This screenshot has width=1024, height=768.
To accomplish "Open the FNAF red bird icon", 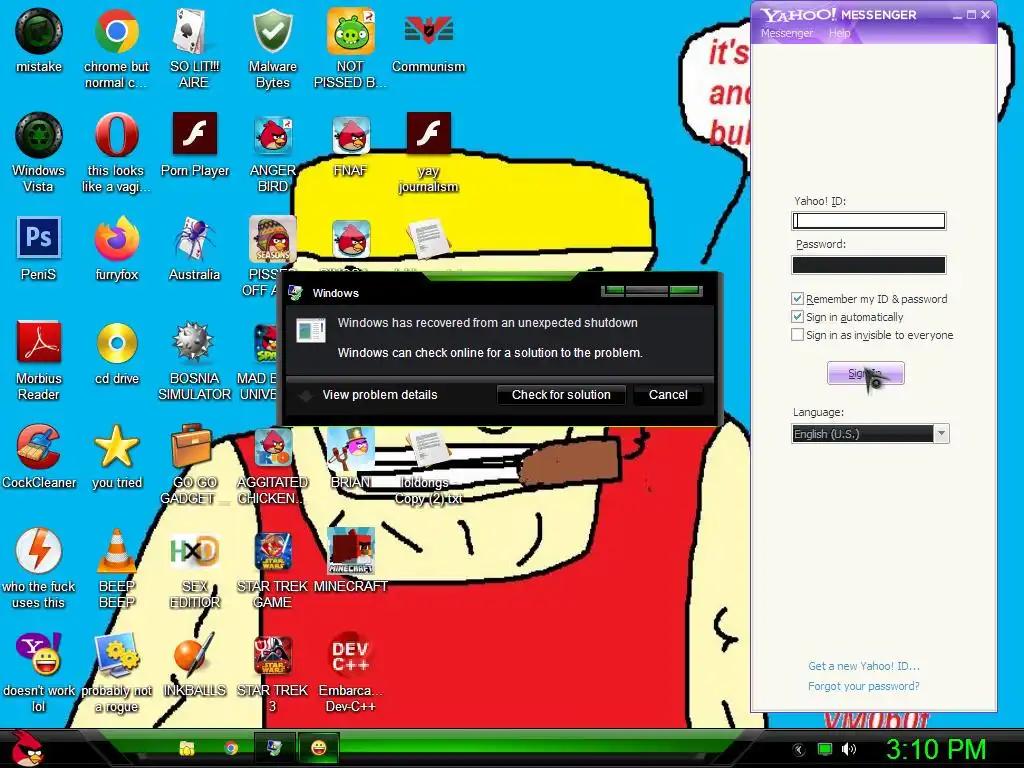I will 351,135.
